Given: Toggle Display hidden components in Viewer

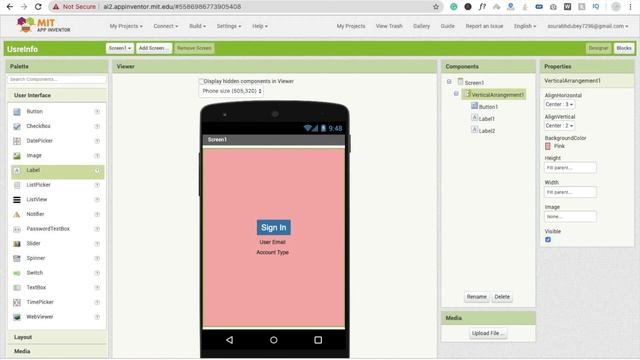Looking at the screenshot, I should (x=201, y=81).
